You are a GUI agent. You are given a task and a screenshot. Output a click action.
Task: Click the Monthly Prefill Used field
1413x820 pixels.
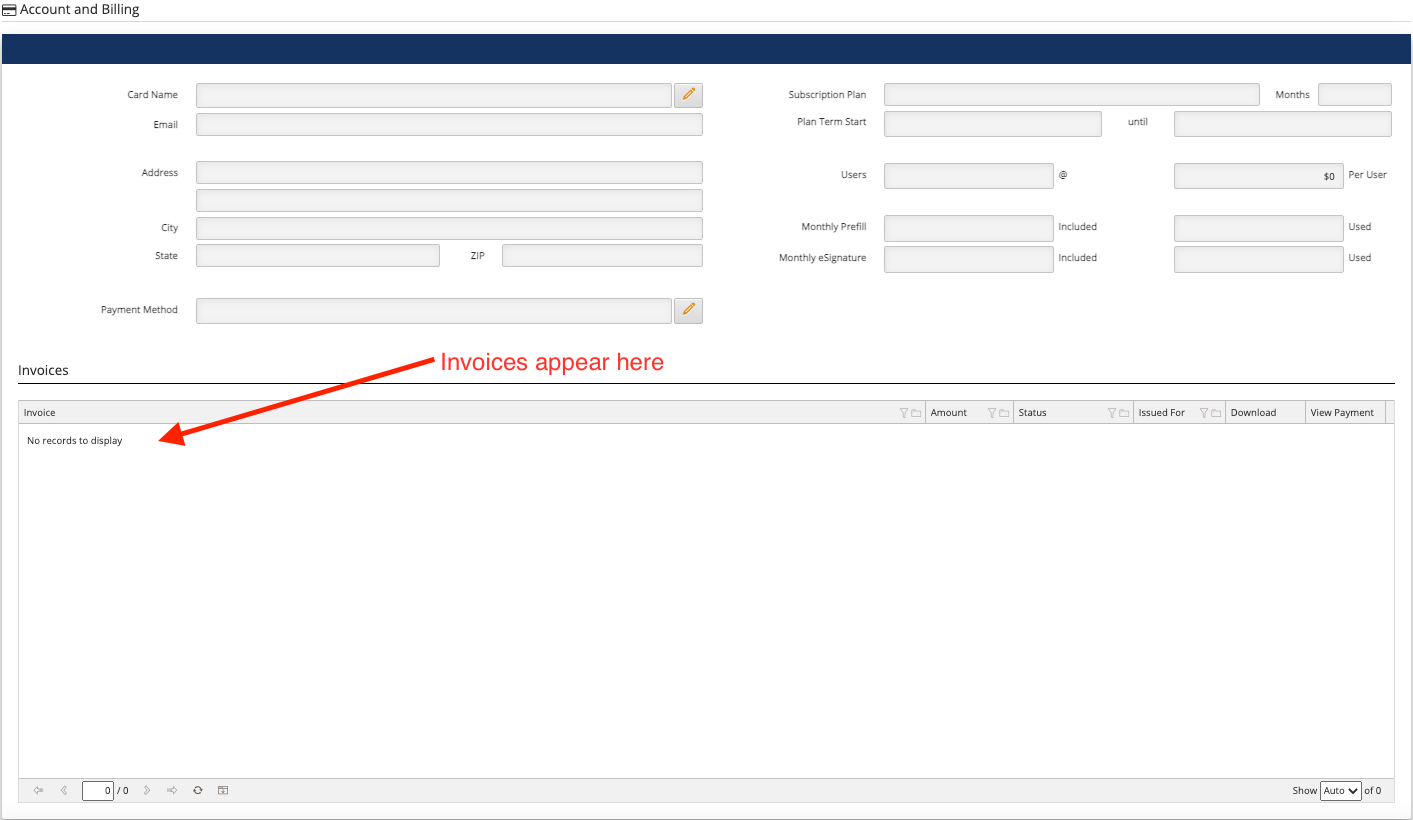point(1259,228)
